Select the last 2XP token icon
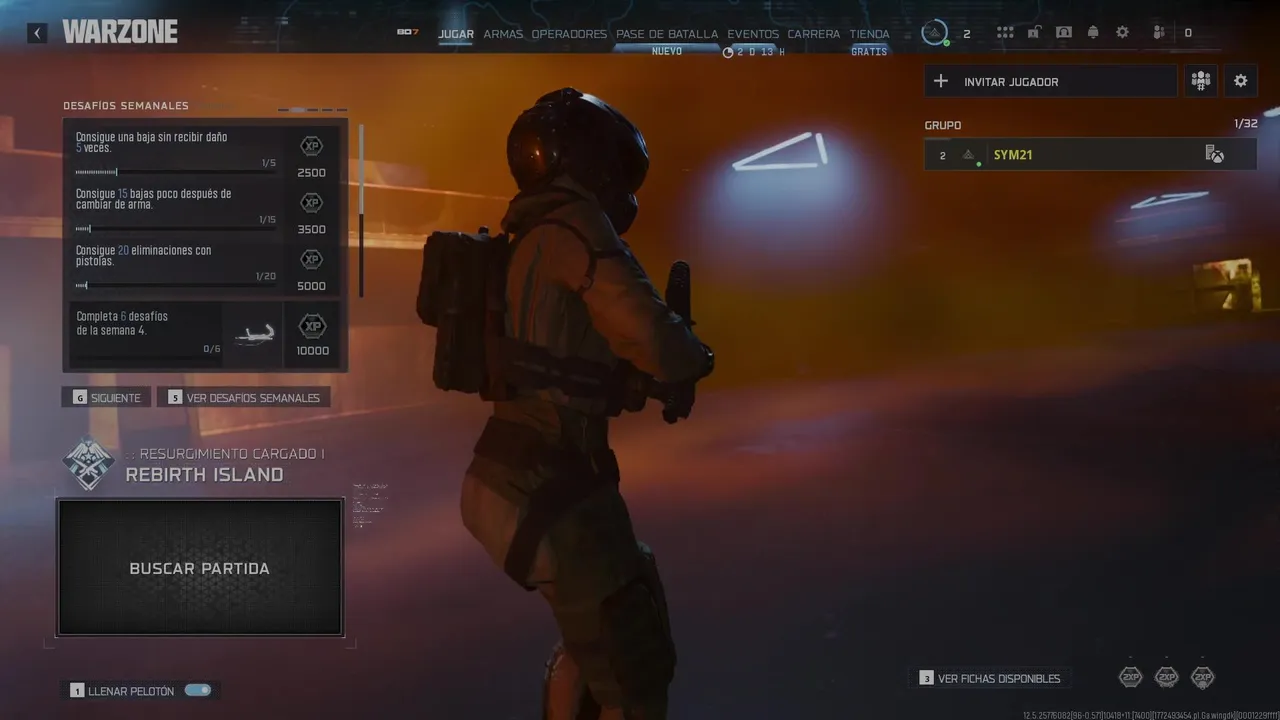This screenshot has width=1280, height=720. click(1203, 677)
